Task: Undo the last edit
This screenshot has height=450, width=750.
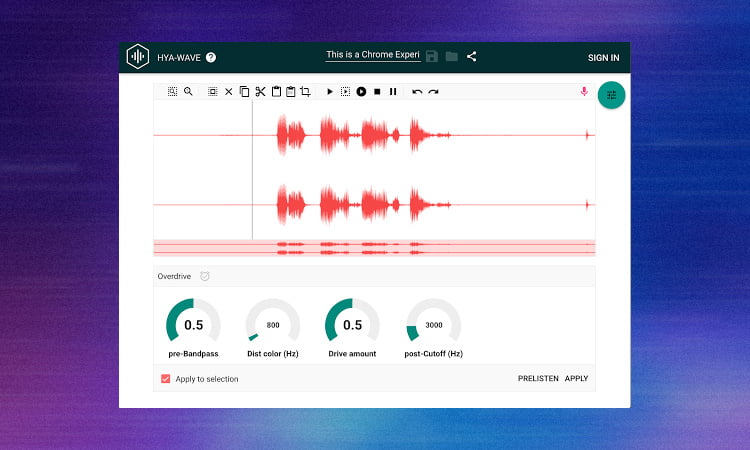Action: [417, 91]
